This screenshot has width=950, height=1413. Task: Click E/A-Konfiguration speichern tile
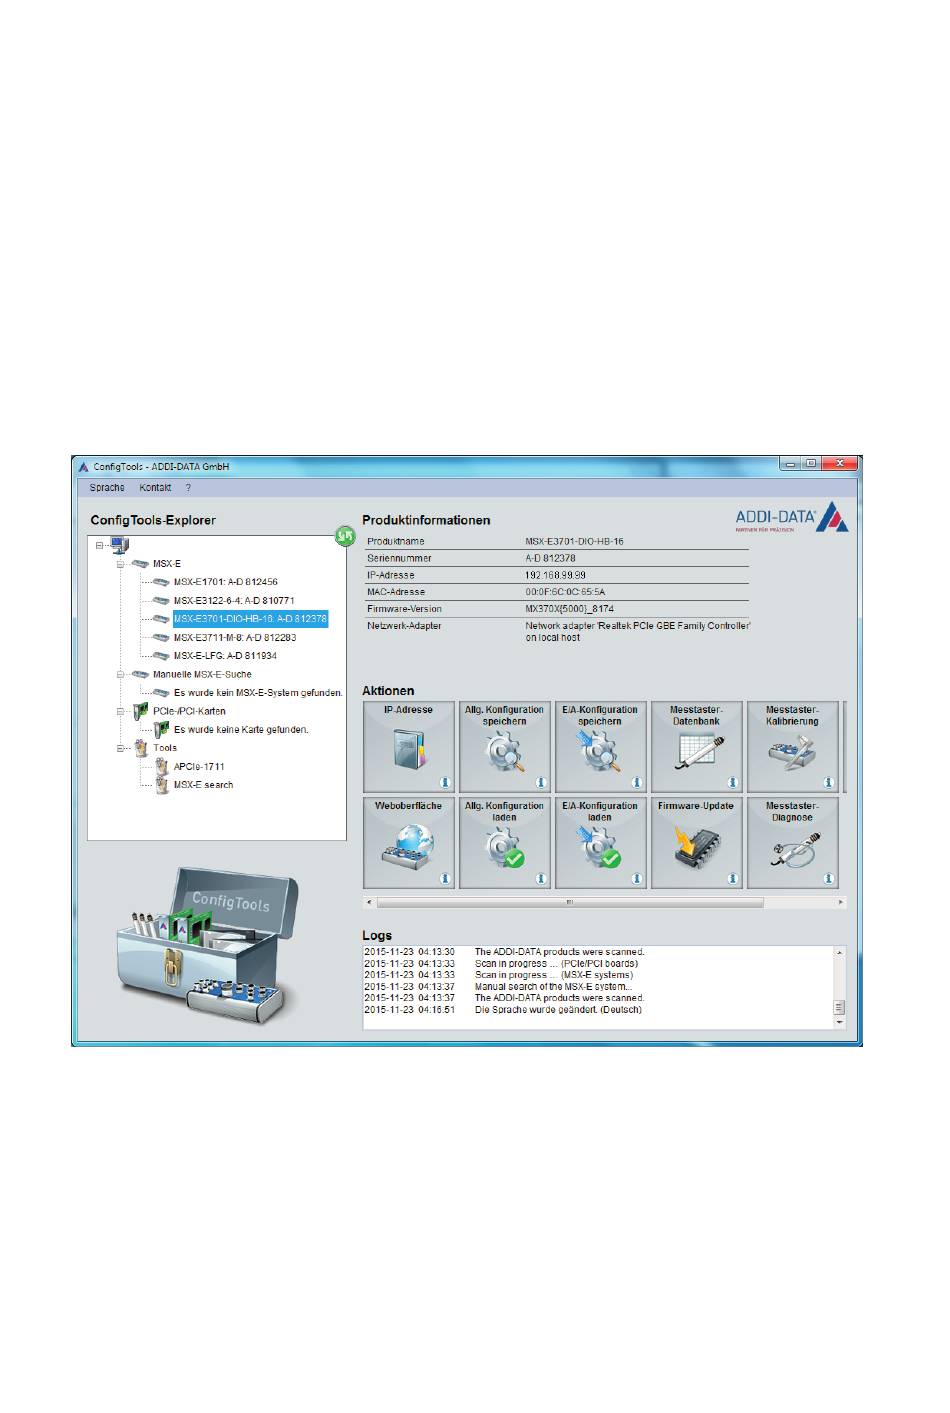[600, 747]
